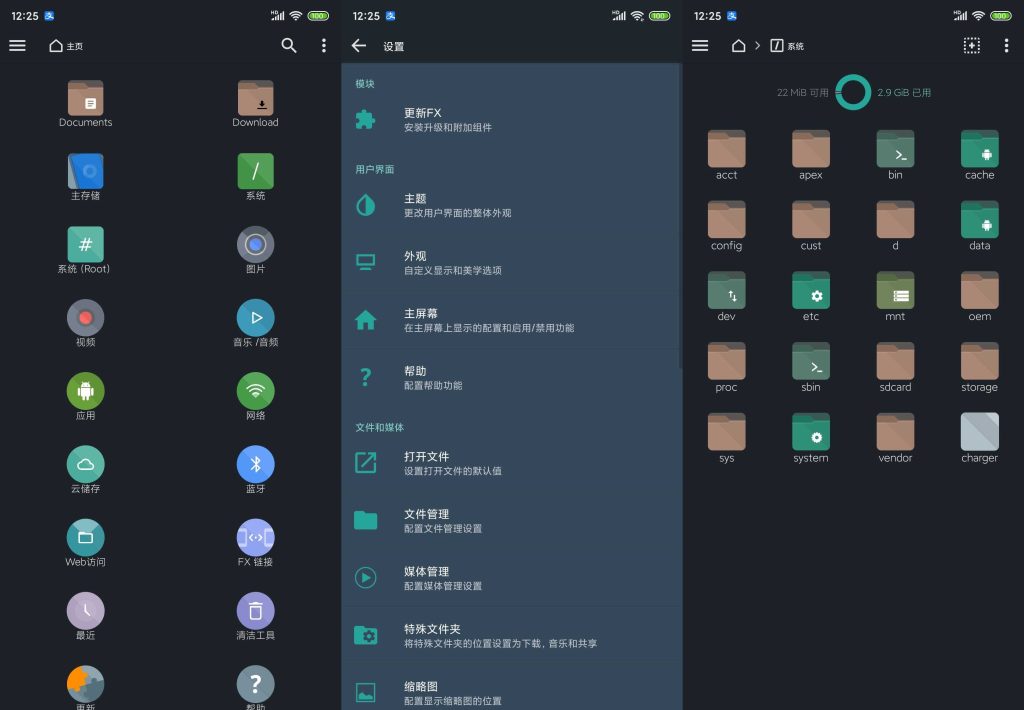Select the 蓝牙 Bluetooth file sharing icon

[255, 463]
